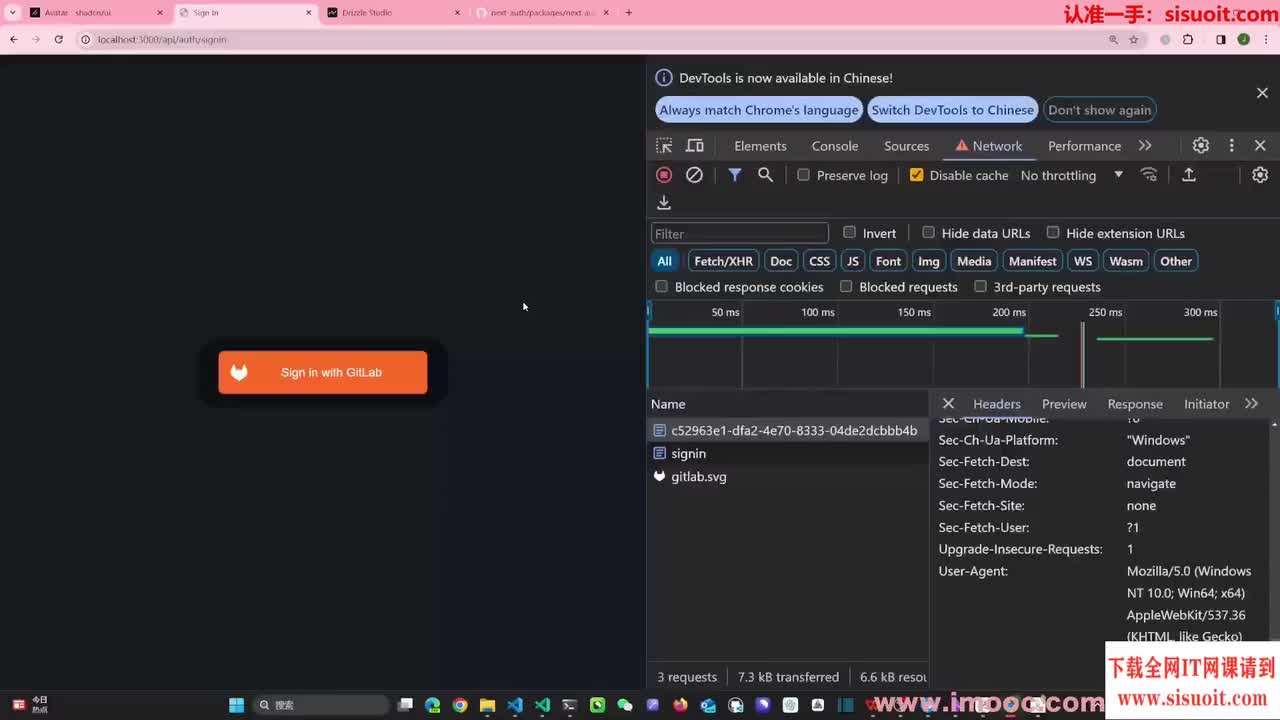Open the Windows Start menu
The height and width of the screenshot is (720, 1280).
[x=237, y=705]
